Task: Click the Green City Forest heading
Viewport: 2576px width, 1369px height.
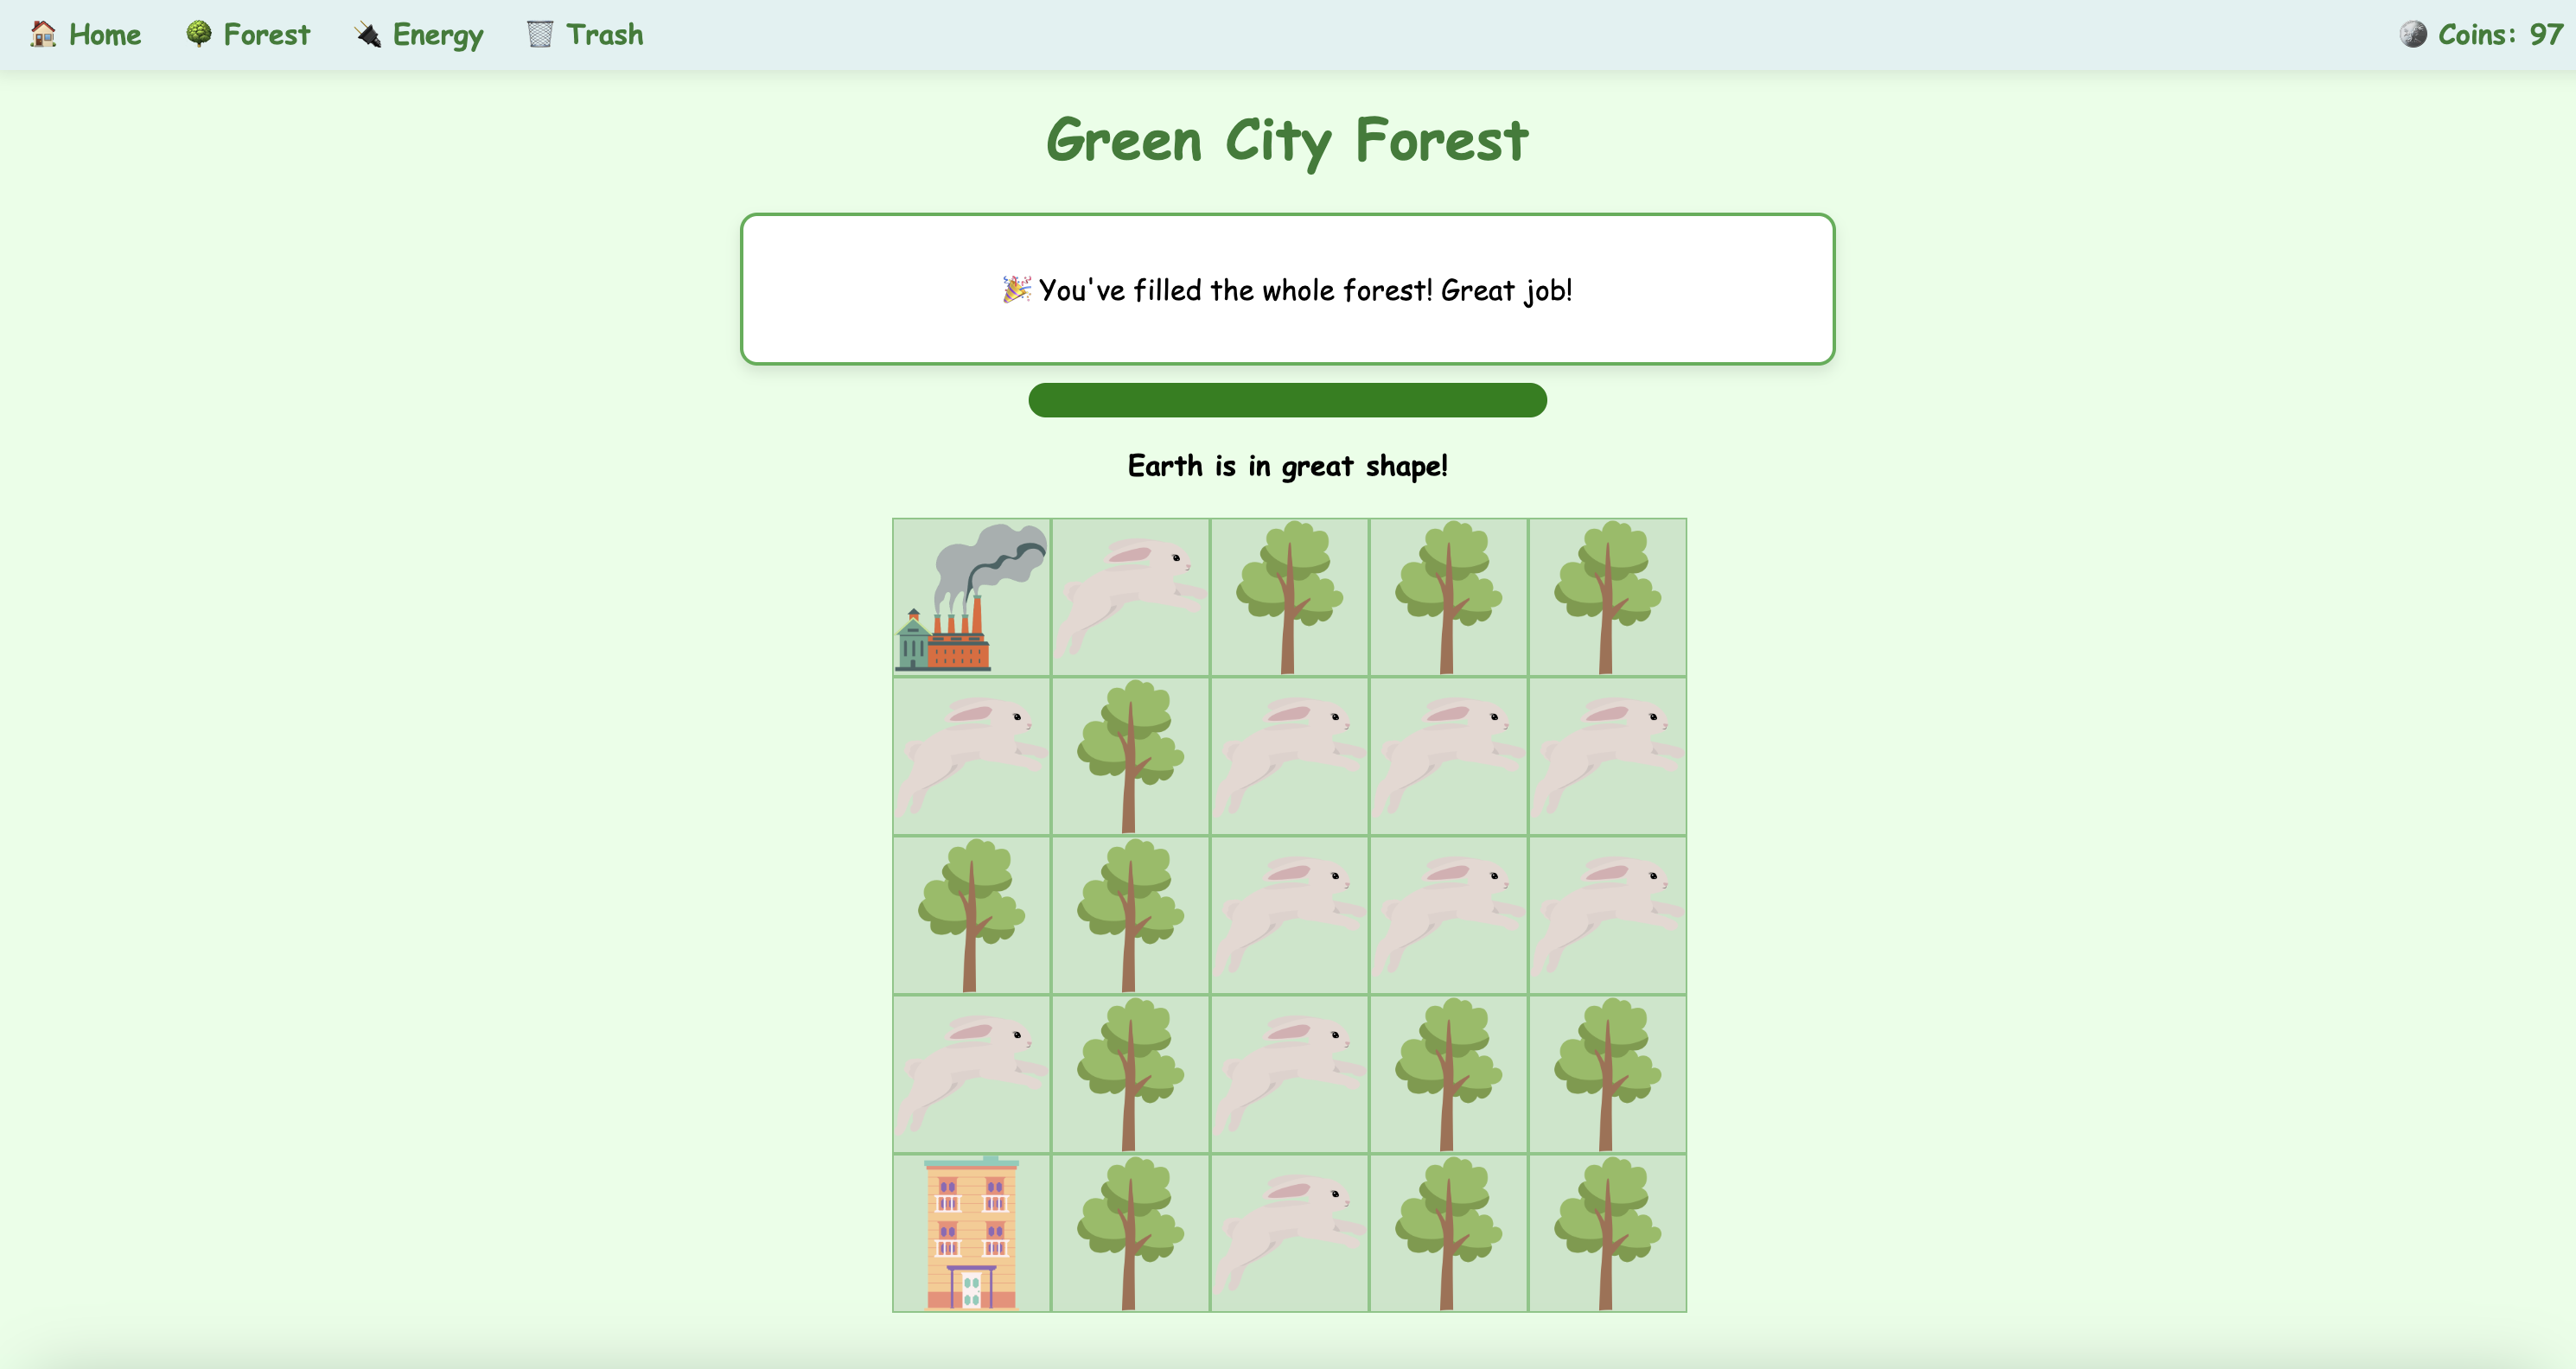Action: [1287, 140]
